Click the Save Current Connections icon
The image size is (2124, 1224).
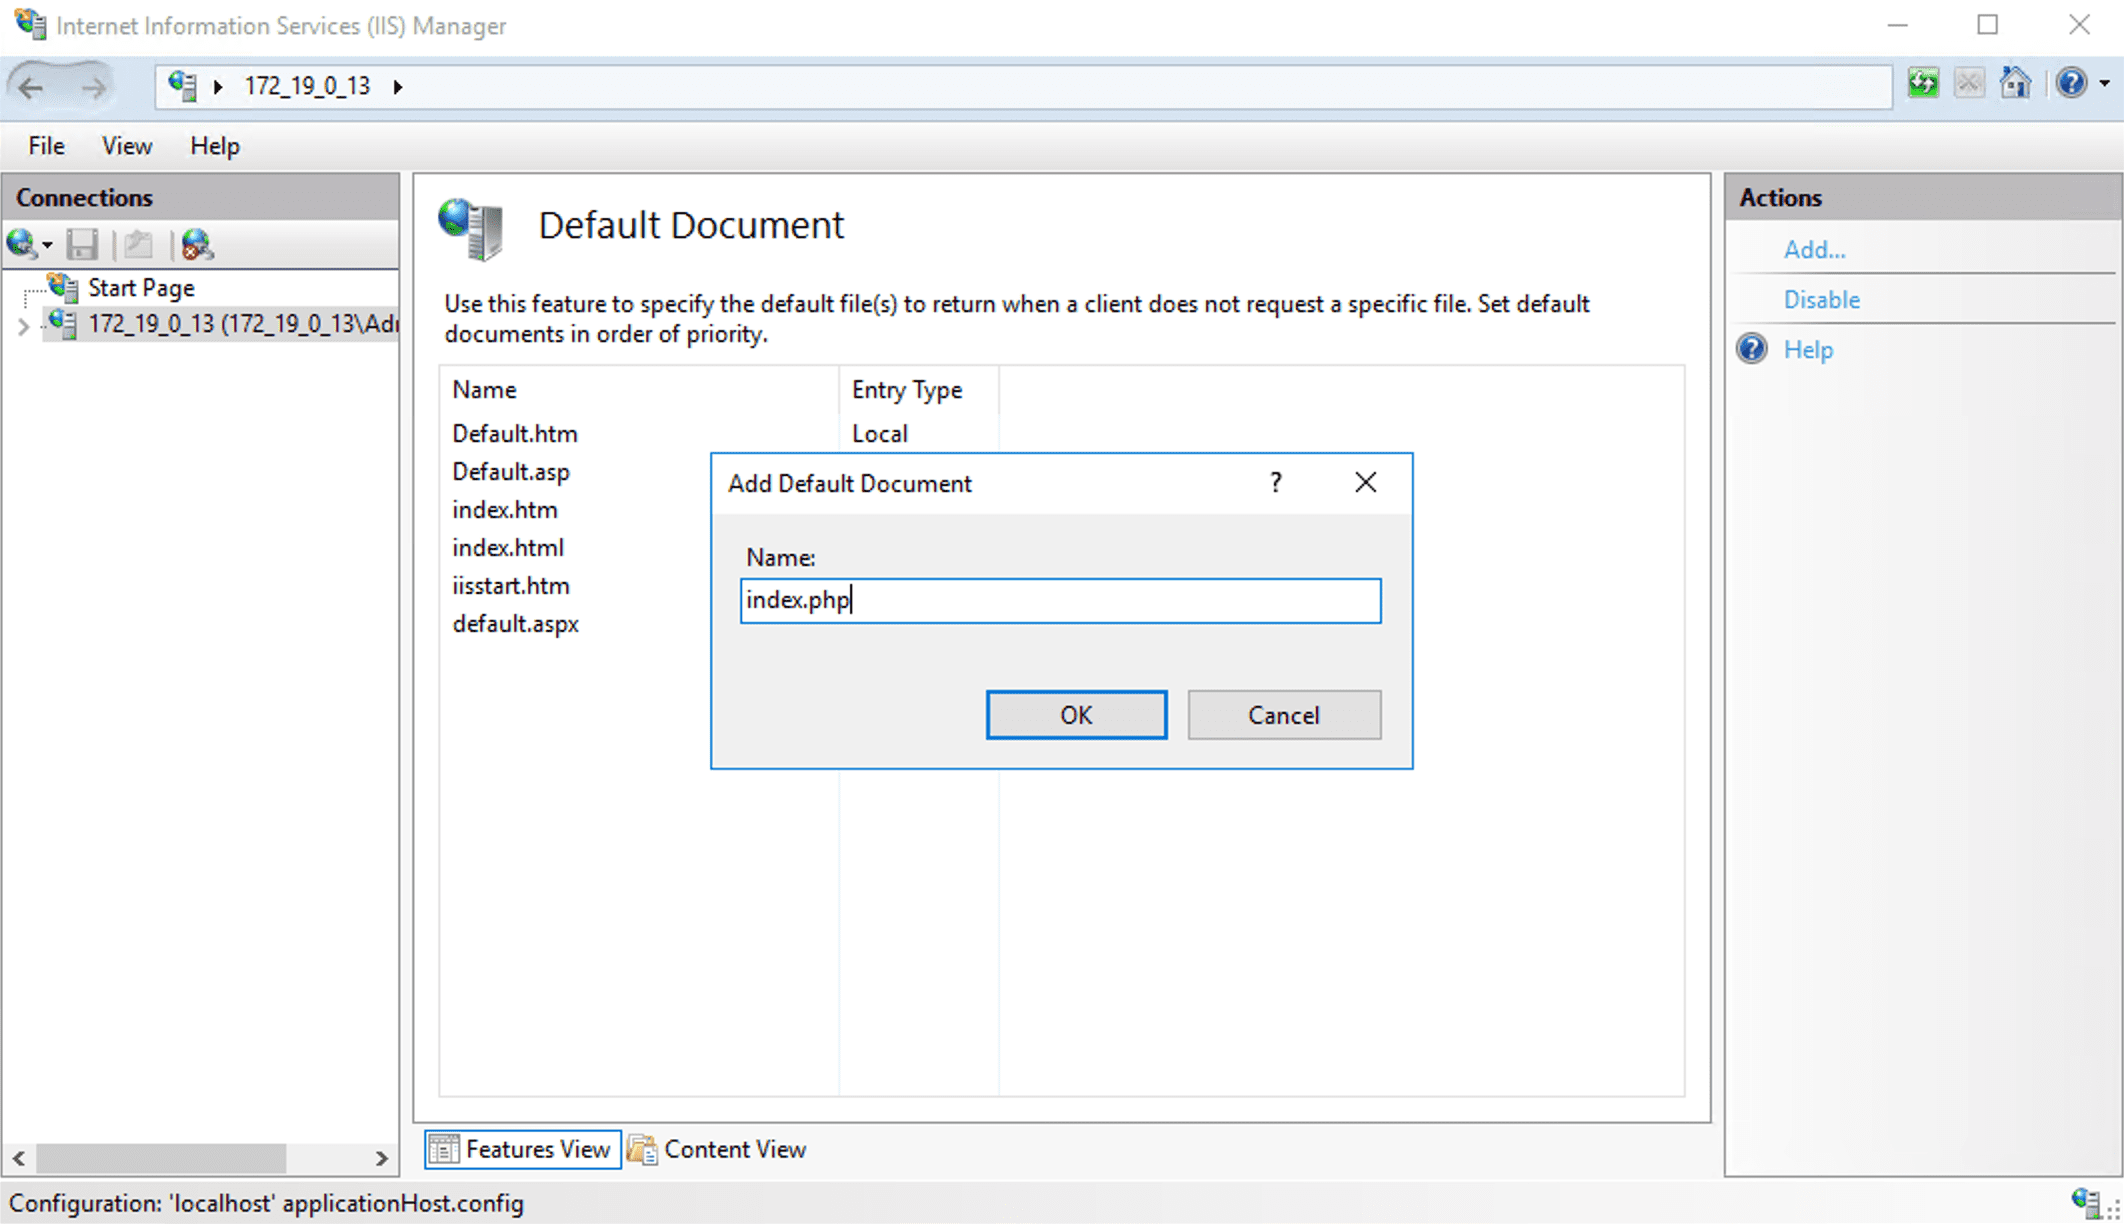(82, 244)
